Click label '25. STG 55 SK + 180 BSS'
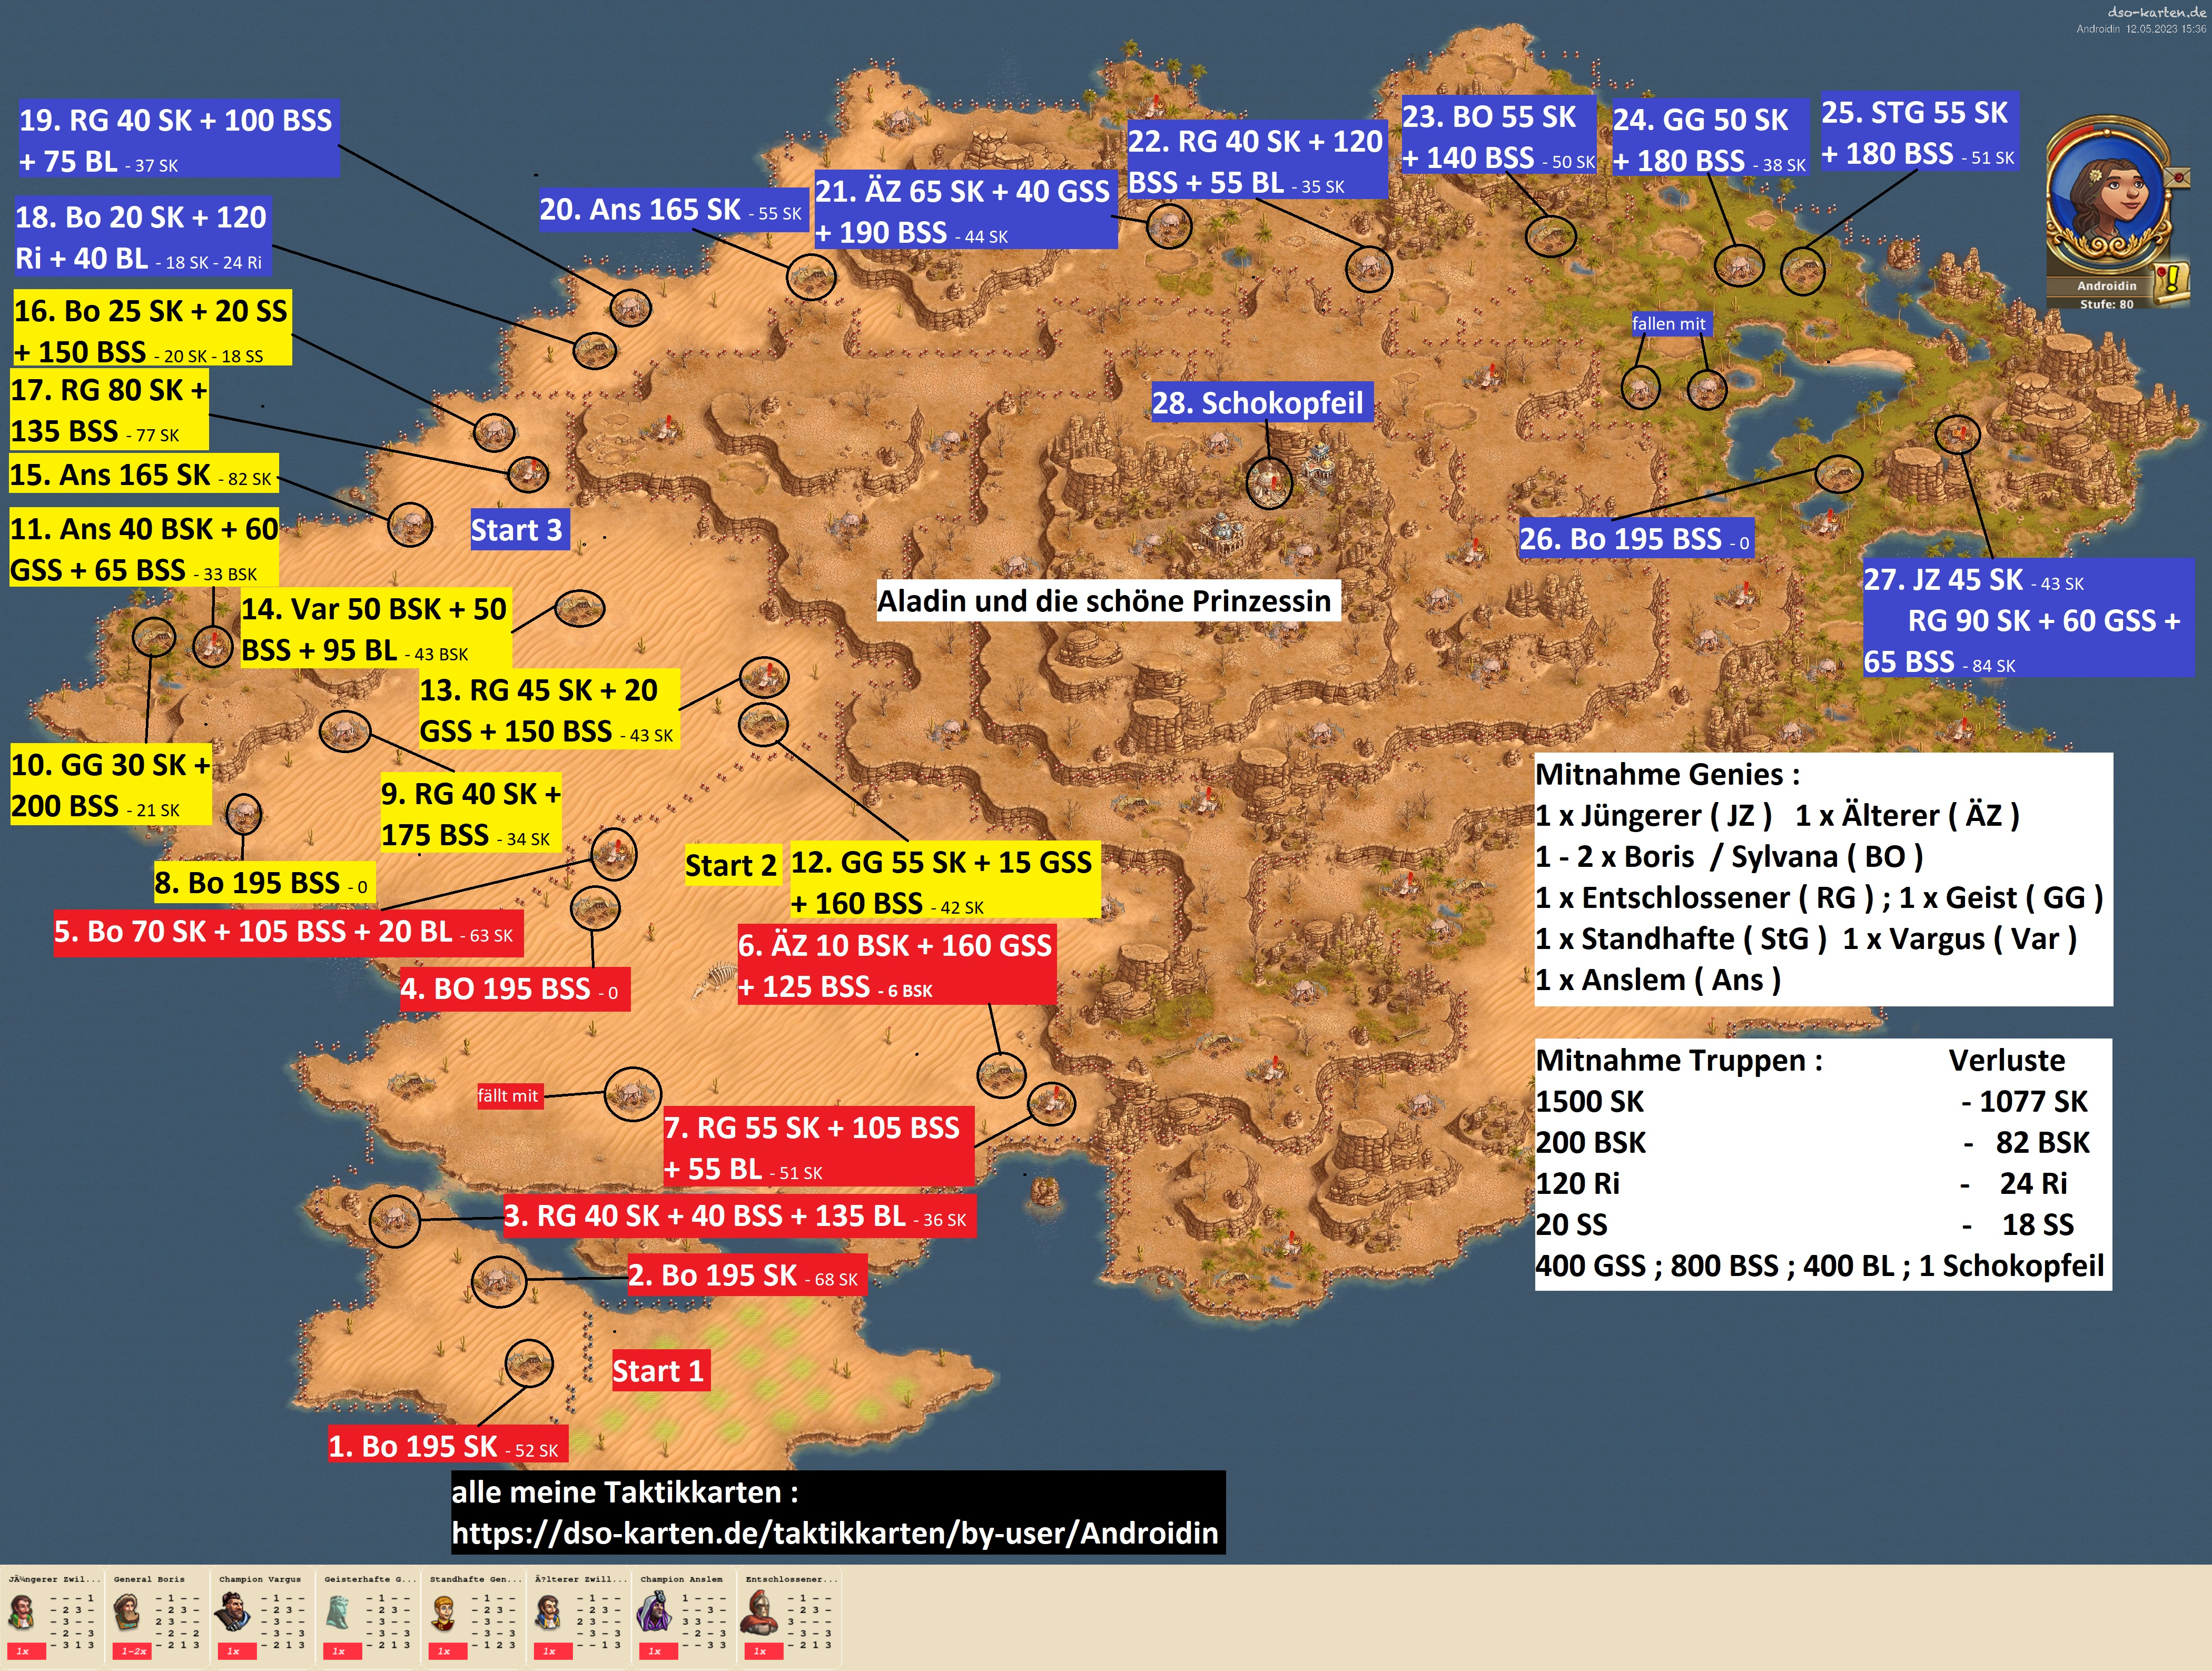 click(1919, 132)
